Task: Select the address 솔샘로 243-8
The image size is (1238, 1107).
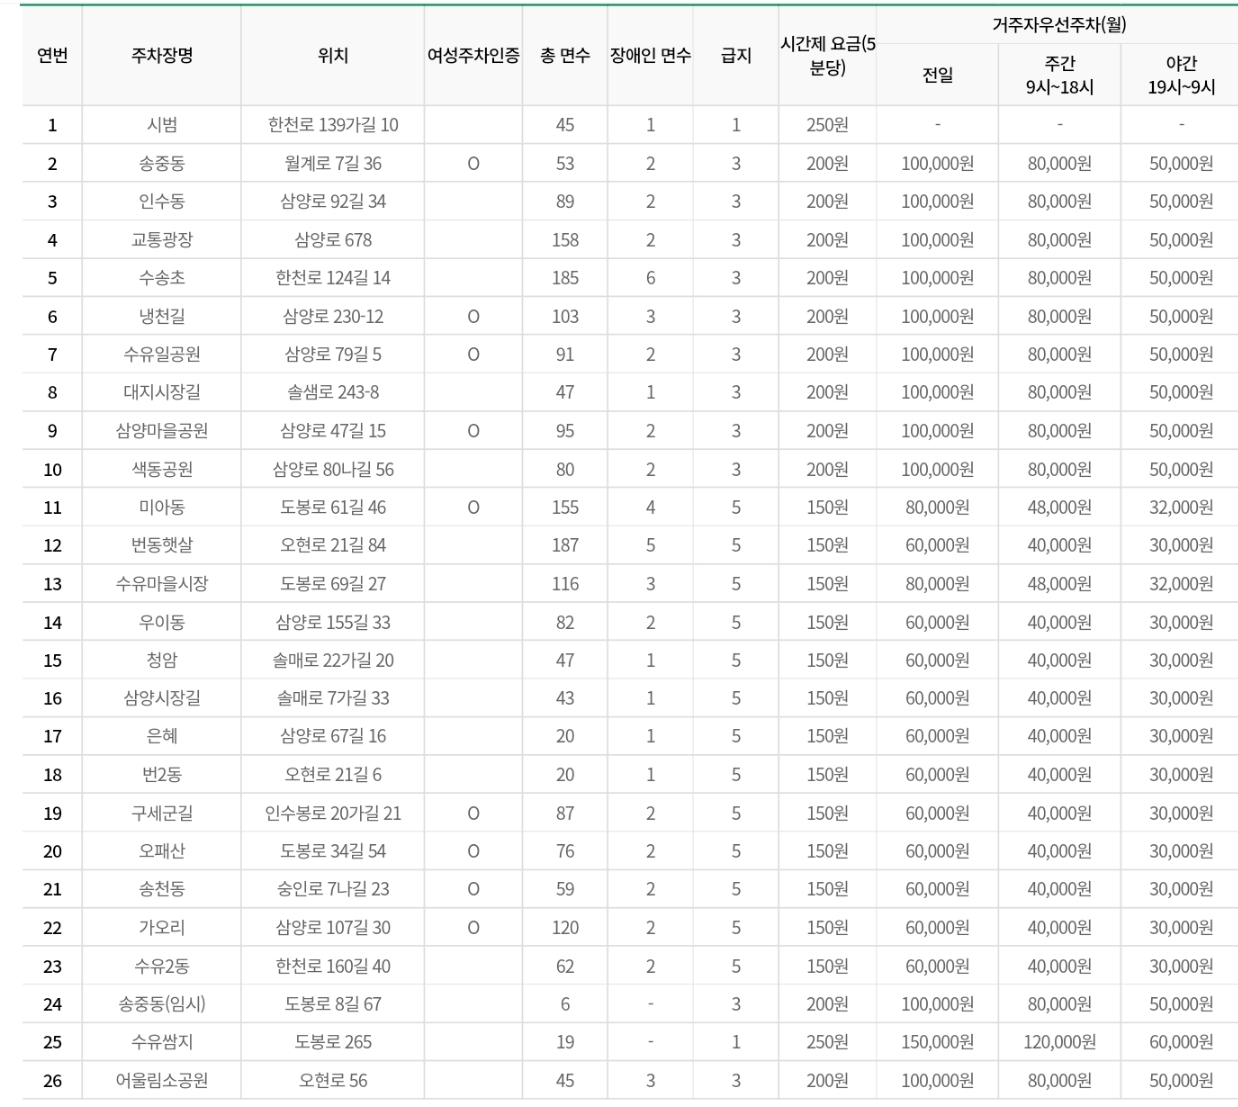Action: click(x=332, y=392)
